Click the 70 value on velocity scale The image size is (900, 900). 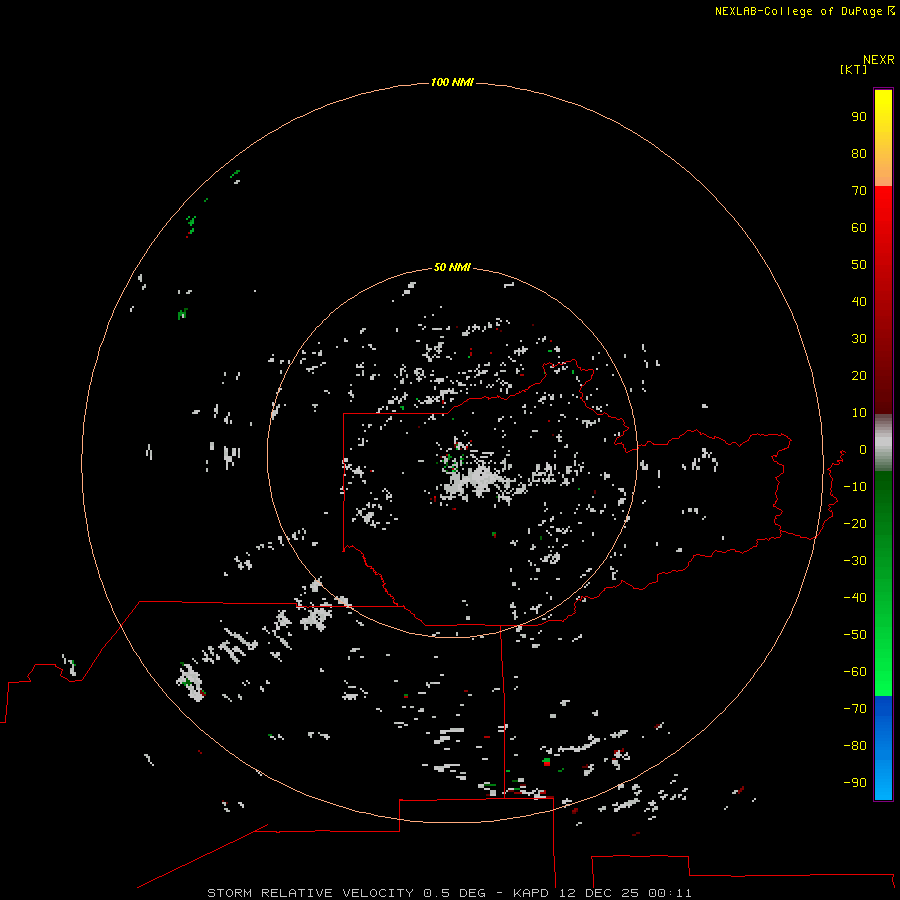[x=859, y=191]
